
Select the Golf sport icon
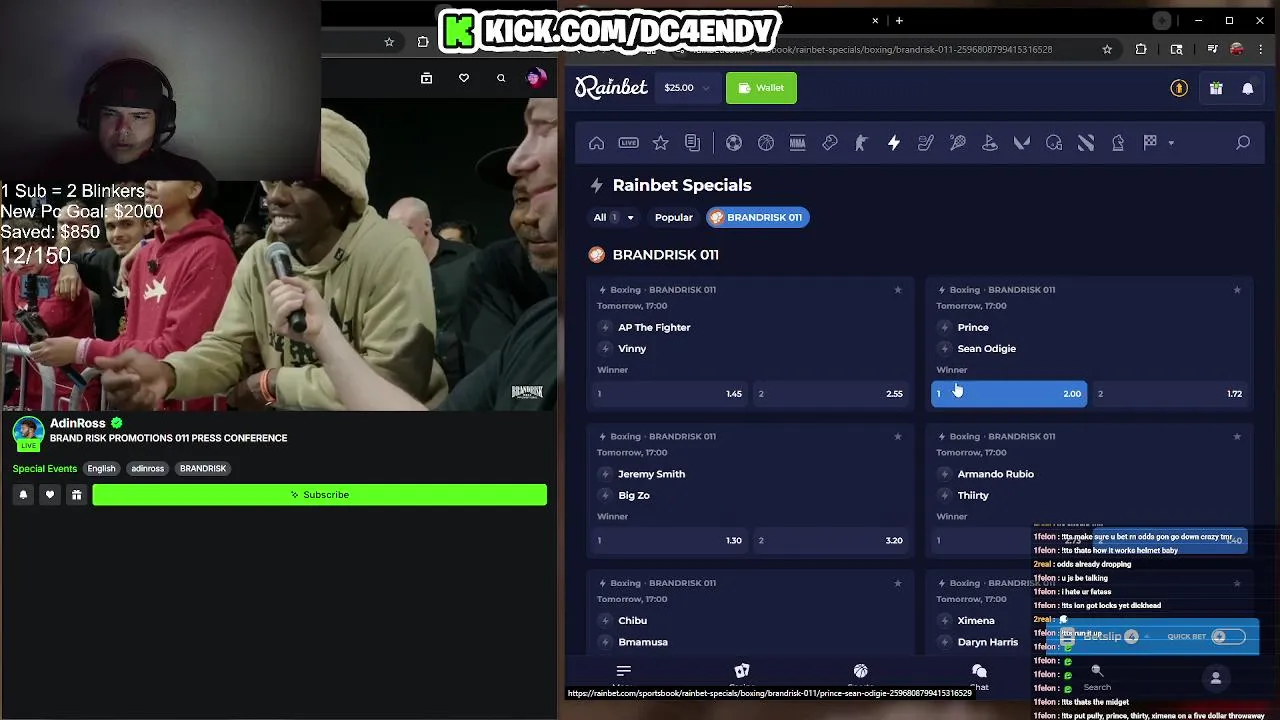(x=990, y=143)
